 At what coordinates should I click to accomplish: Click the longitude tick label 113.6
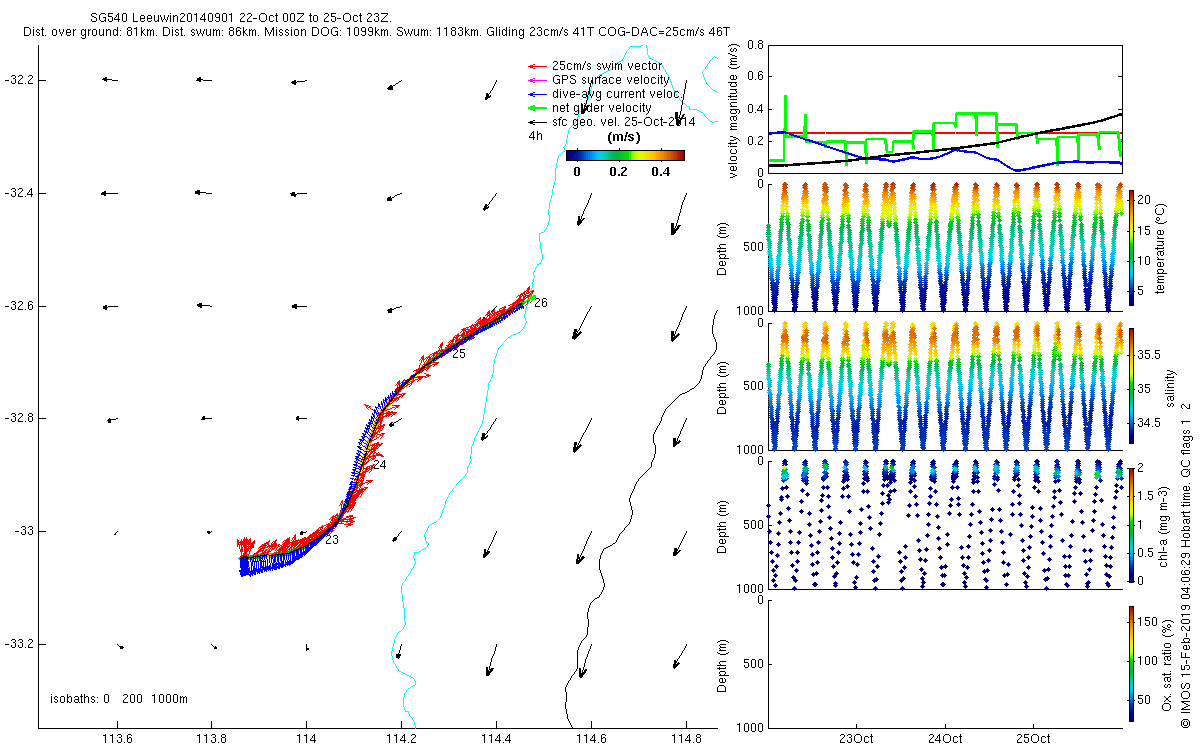point(117,740)
